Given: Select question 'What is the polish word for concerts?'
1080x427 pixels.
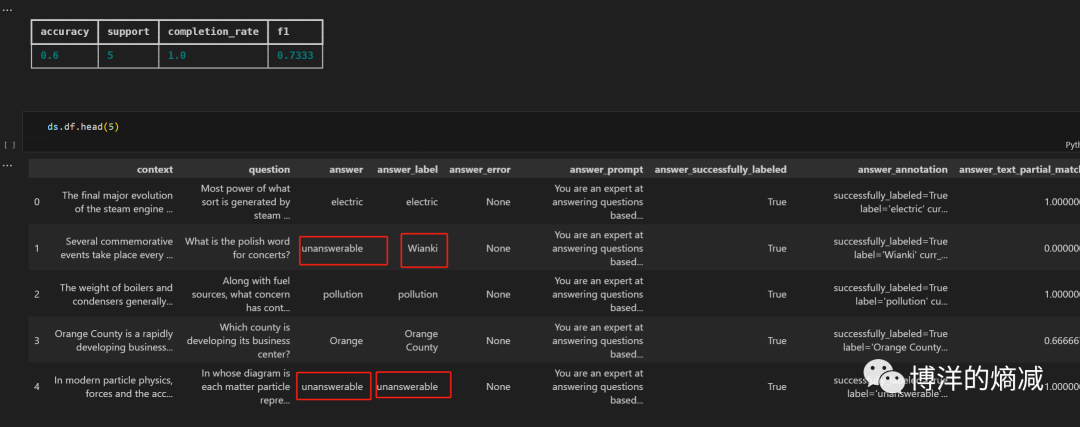Looking at the screenshot, I should (238, 248).
